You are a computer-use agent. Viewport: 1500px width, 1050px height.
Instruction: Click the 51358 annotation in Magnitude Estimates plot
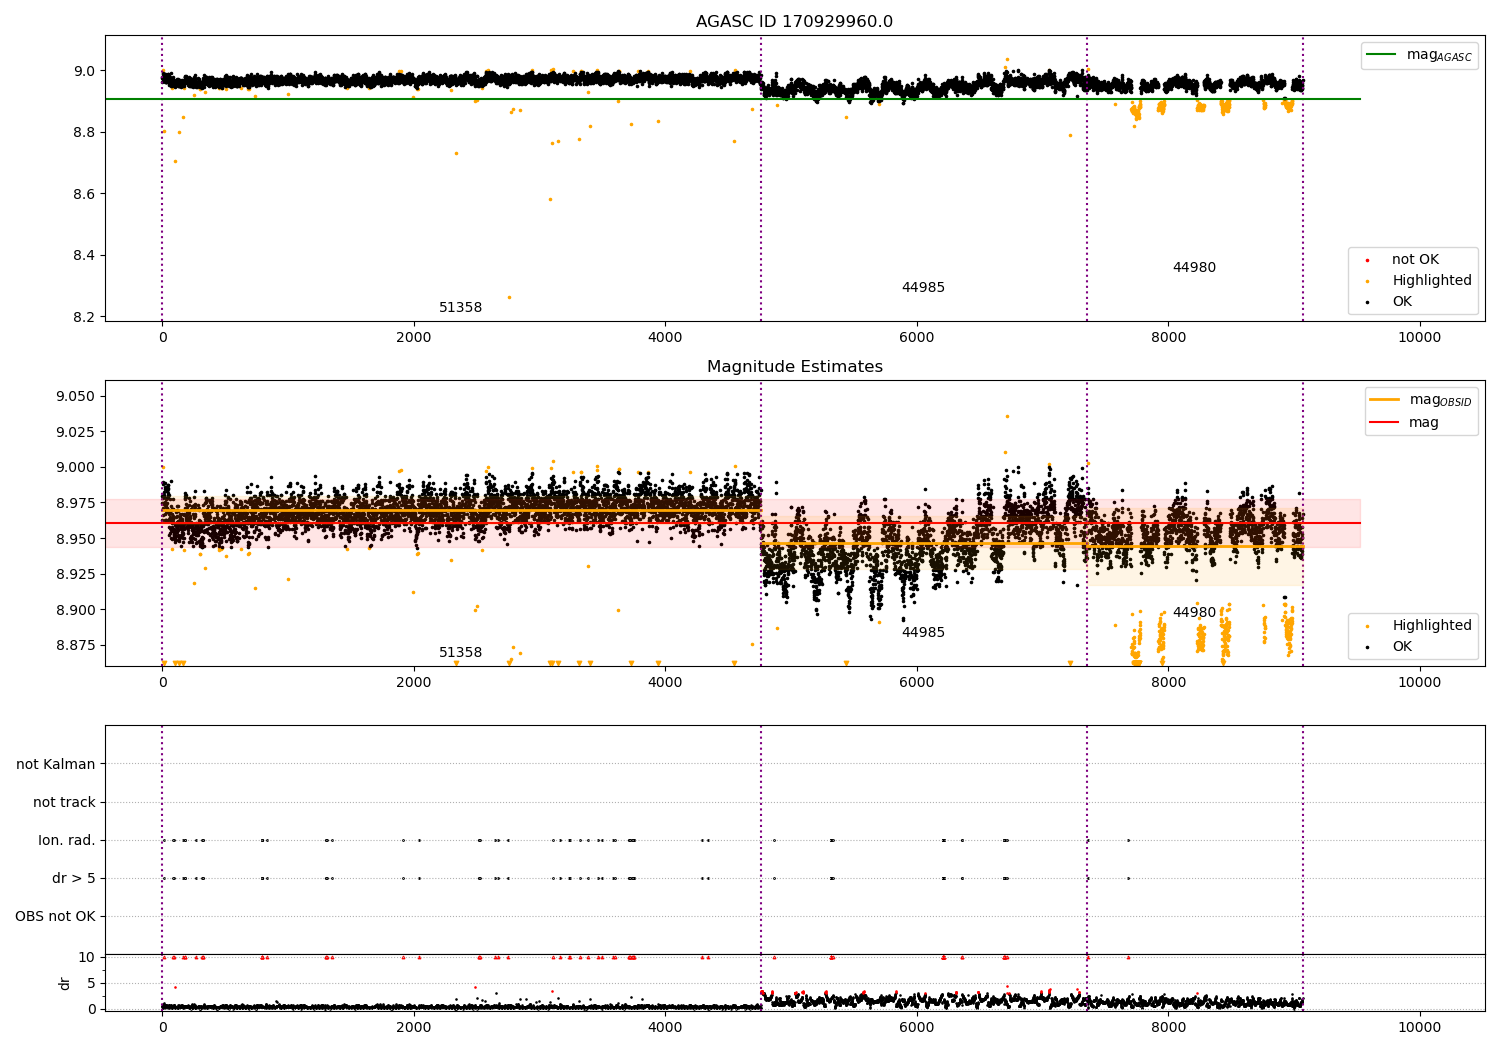point(460,653)
